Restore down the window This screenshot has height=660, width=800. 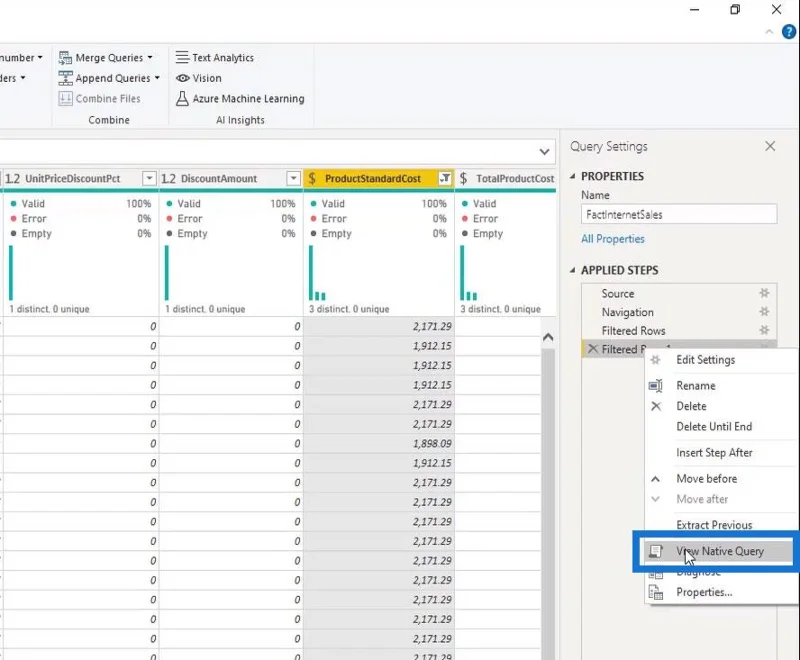[735, 10]
